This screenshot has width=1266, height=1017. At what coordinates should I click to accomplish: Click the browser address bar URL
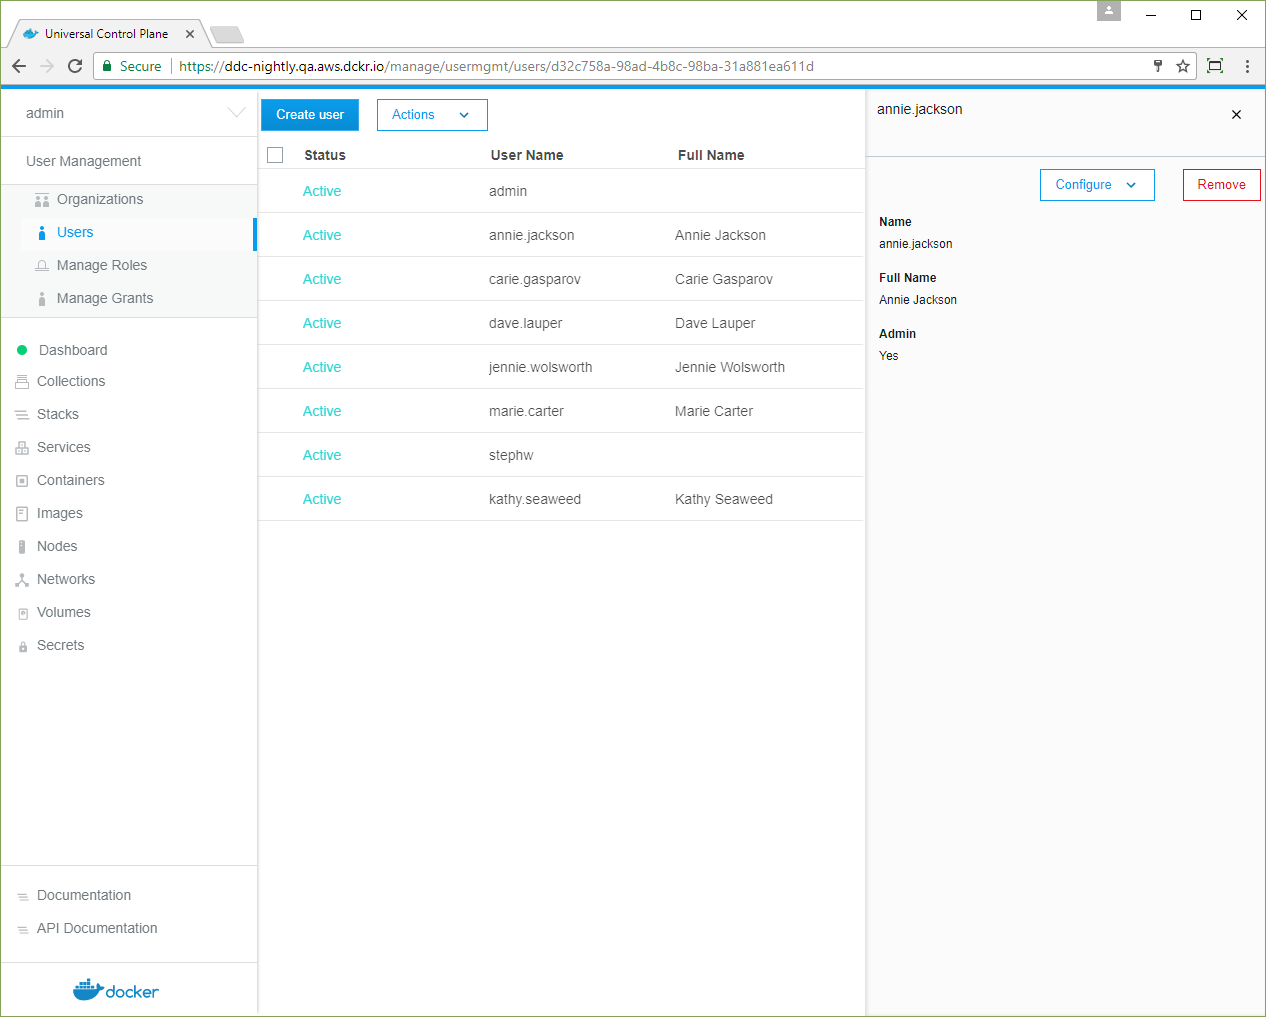(x=600, y=66)
